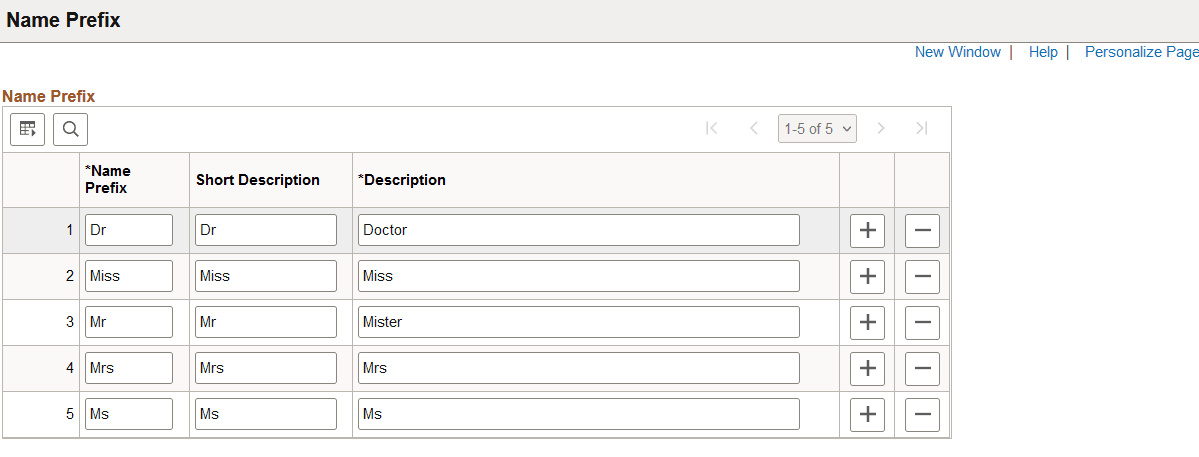
Task: Click the Find search magnifier icon
Action: point(71,129)
